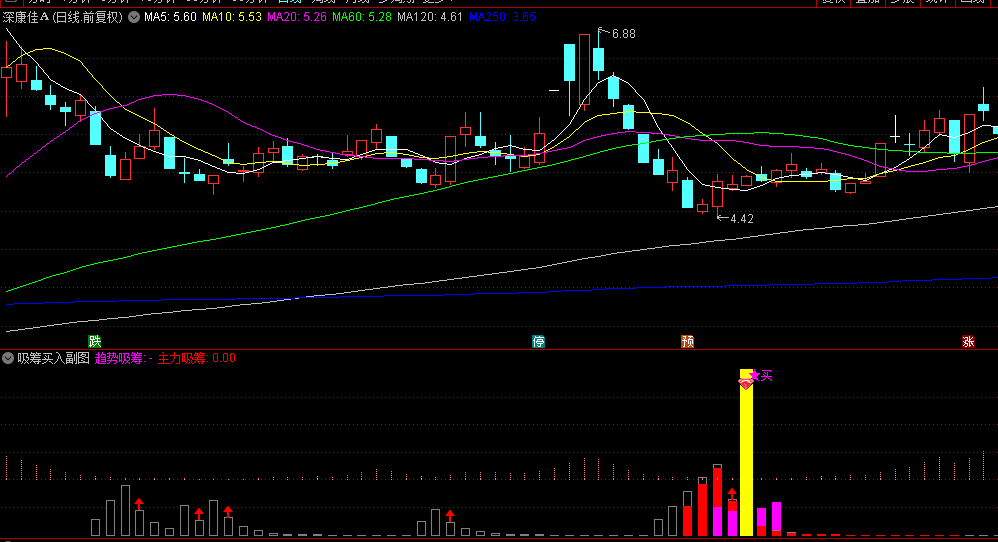Select the tall yellow signal bar

point(746,452)
